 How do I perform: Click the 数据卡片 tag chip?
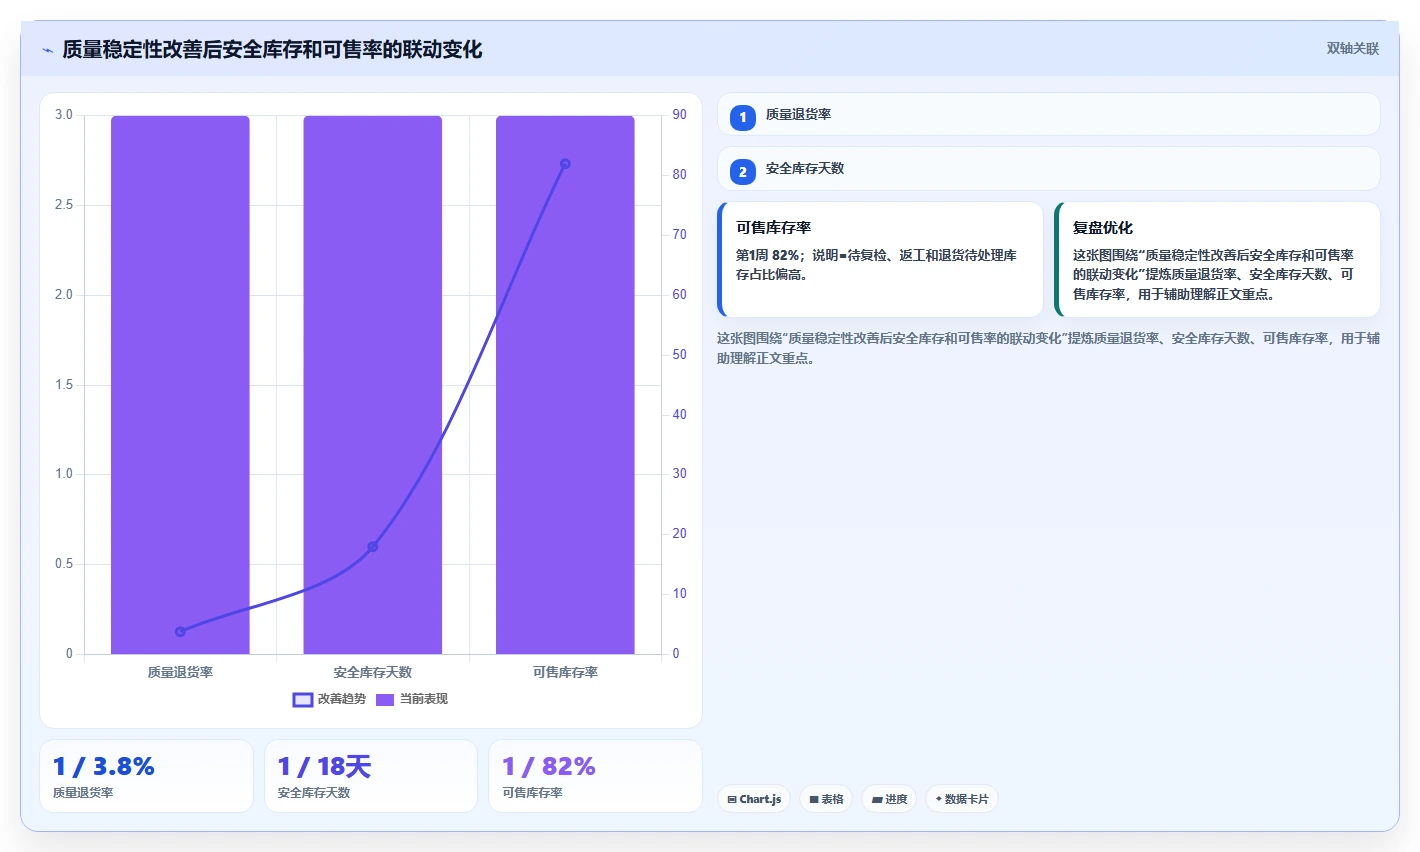coord(961,799)
